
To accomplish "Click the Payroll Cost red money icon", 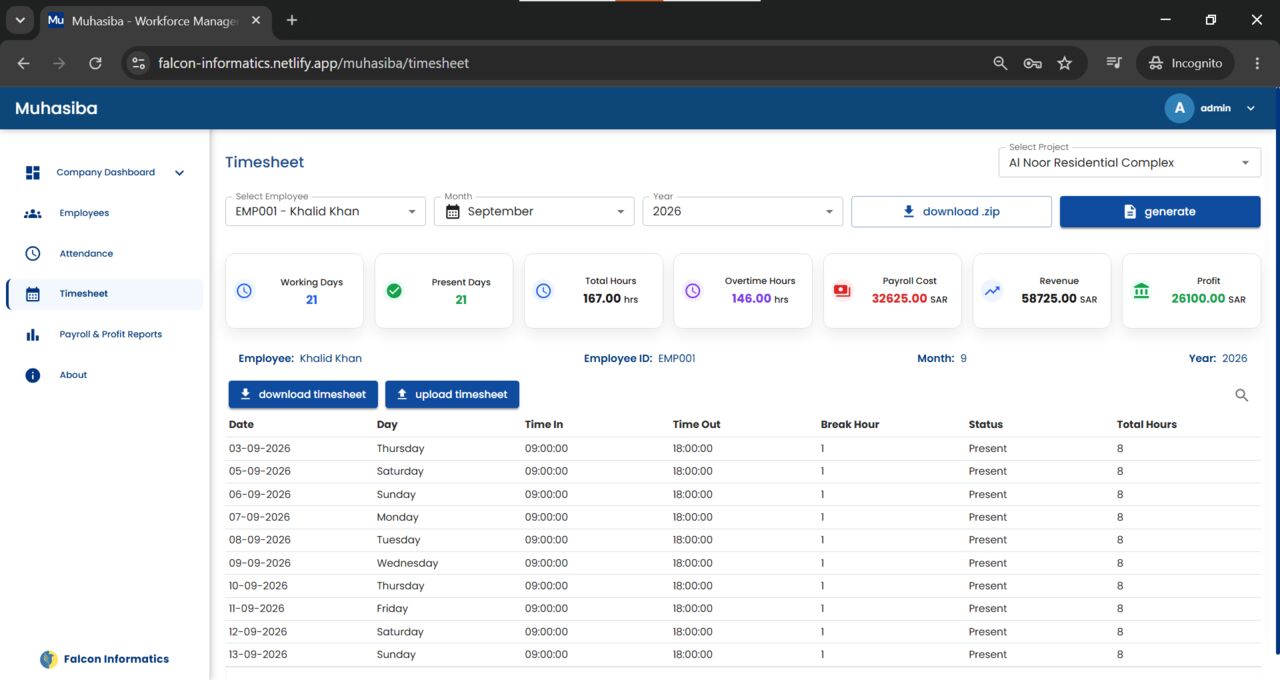I will coord(842,291).
